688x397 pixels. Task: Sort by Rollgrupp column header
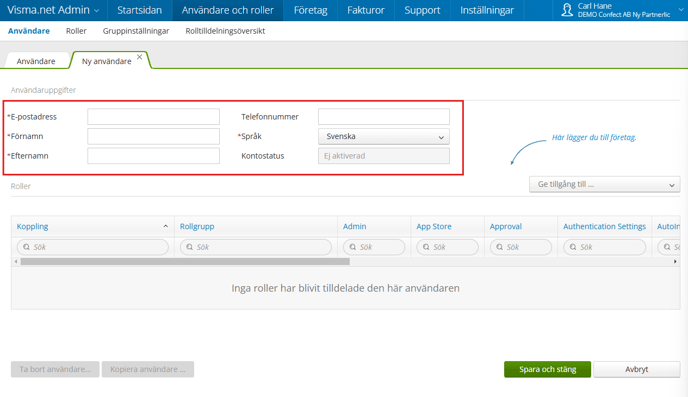[x=197, y=226]
